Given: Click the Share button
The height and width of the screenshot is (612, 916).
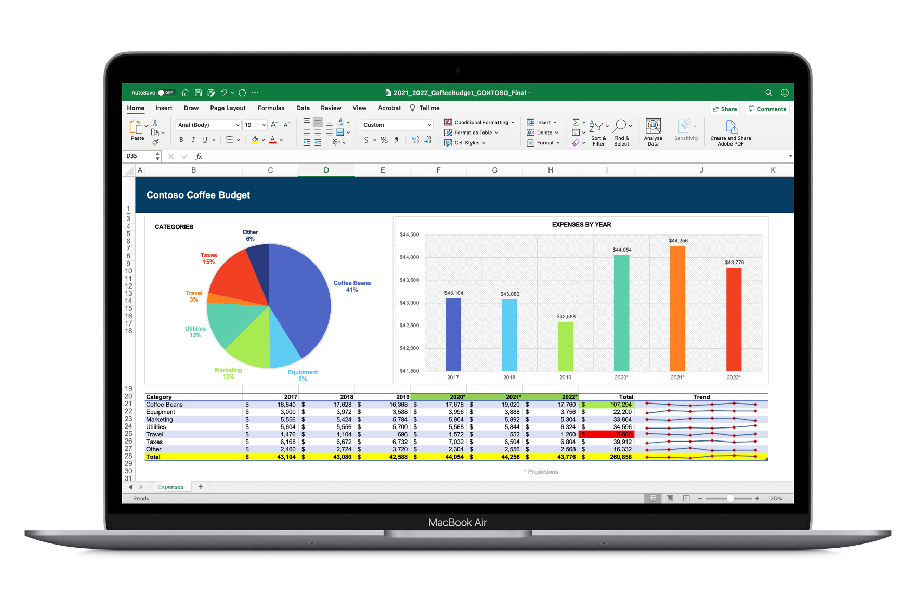Looking at the screenshot, I should [x=725, y=109].
